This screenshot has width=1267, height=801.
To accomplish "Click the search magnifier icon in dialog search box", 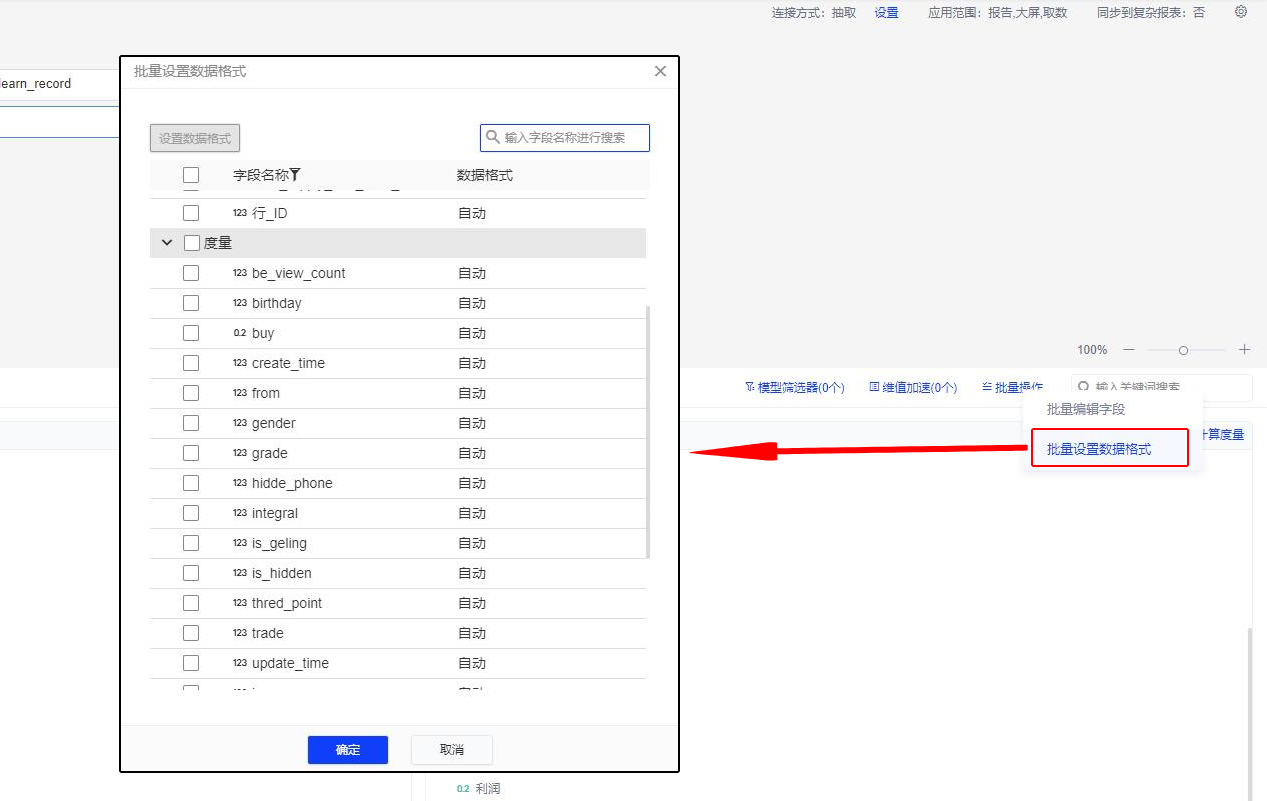I will (492, 137).
